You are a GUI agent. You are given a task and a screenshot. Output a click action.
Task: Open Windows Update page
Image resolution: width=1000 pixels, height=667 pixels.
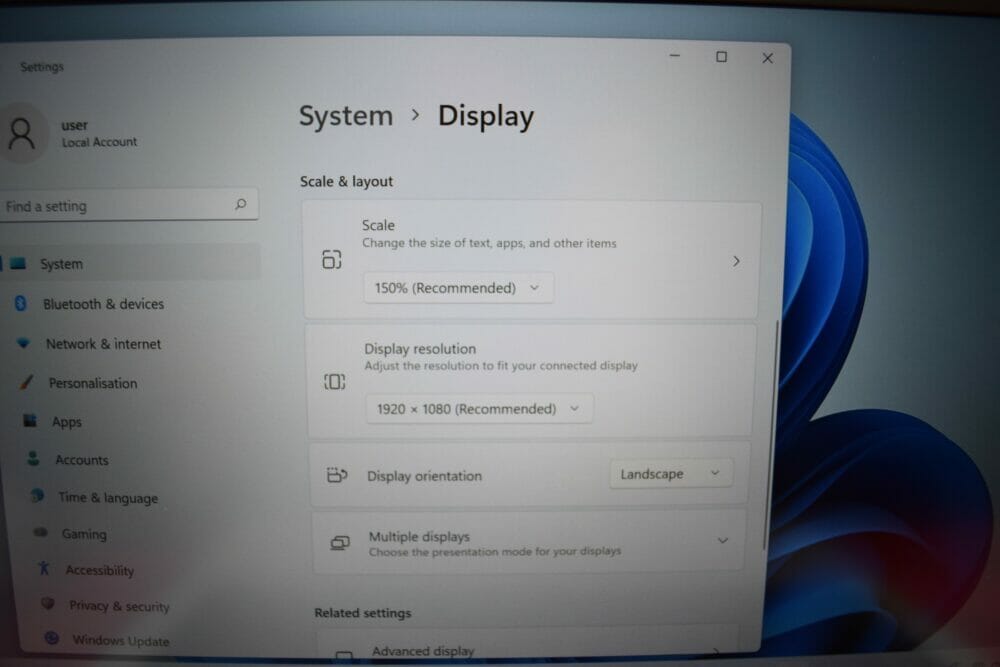(121, 640)
